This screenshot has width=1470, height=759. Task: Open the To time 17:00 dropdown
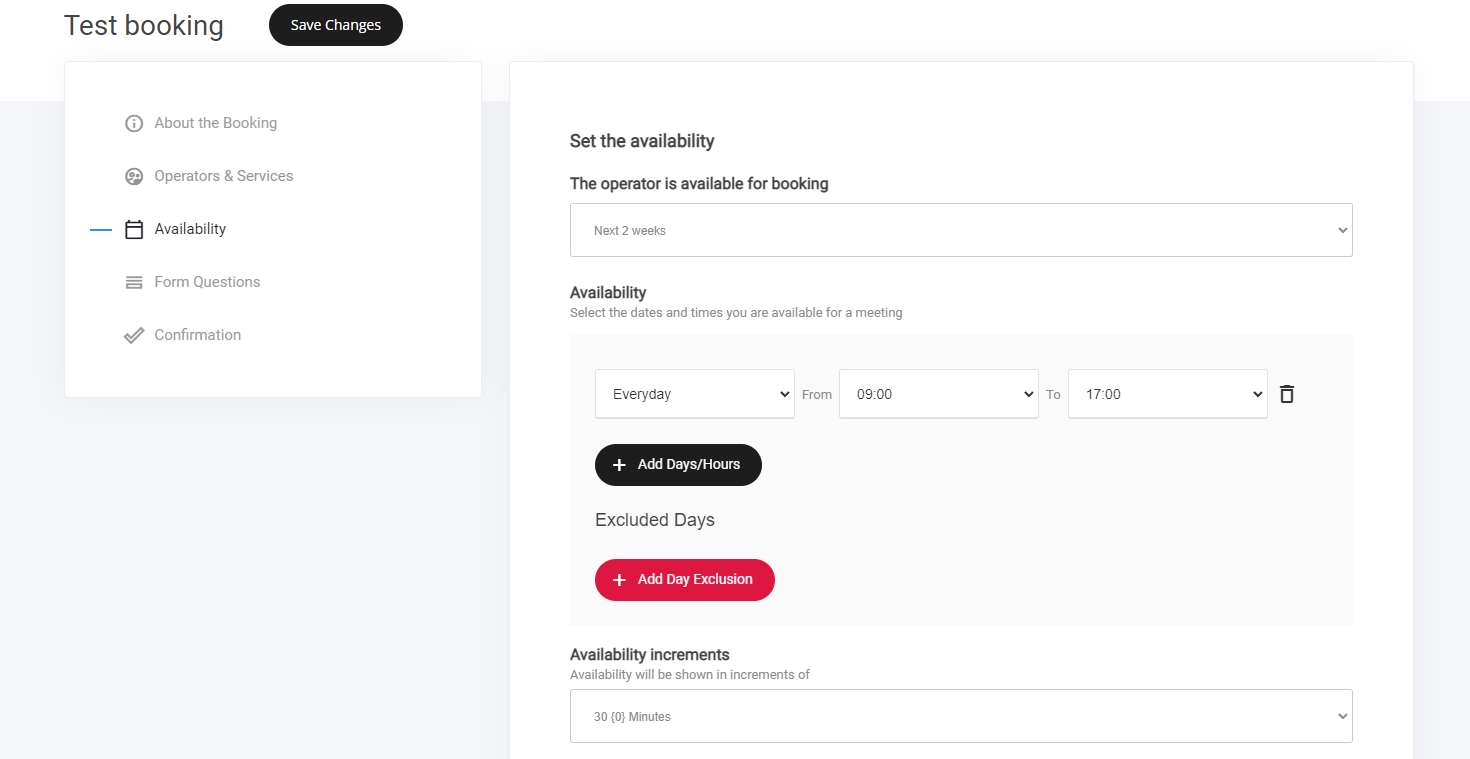coord(1167,394)
